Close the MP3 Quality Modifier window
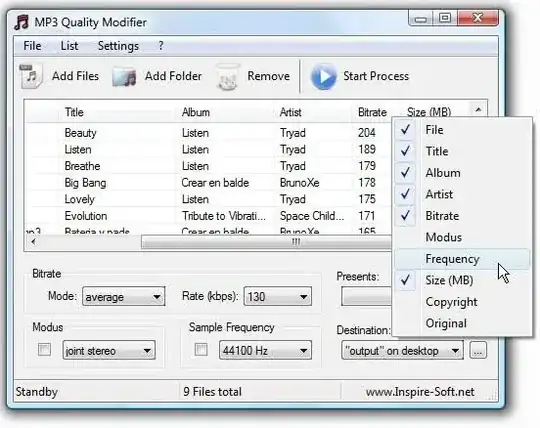 coord(478,18)
